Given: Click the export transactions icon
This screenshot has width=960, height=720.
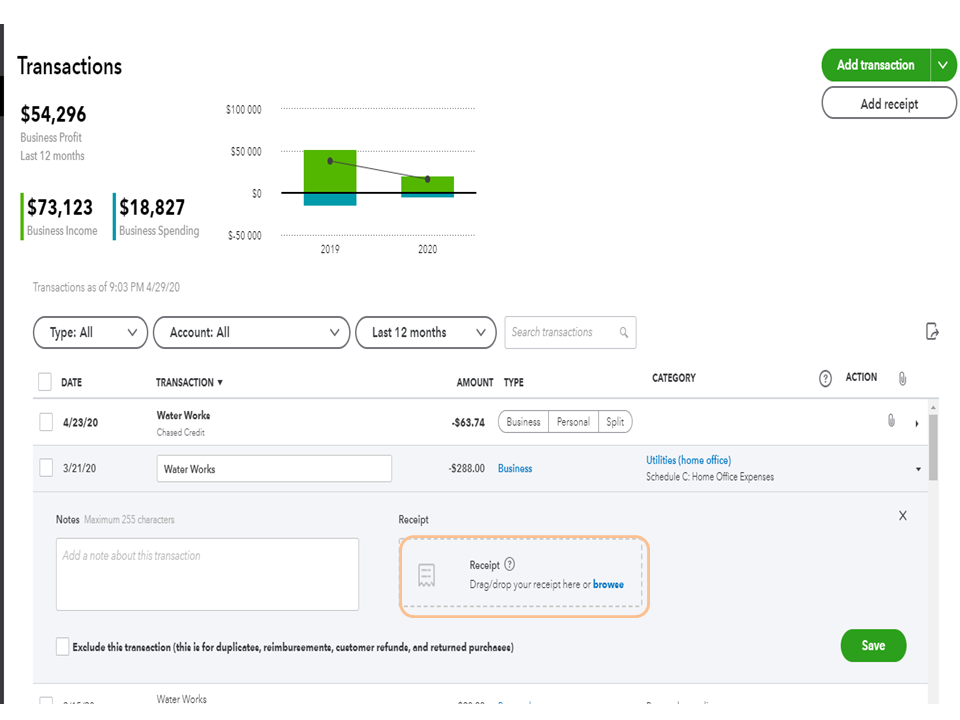Looking at the screenshot, I should (x=932, y=332).
